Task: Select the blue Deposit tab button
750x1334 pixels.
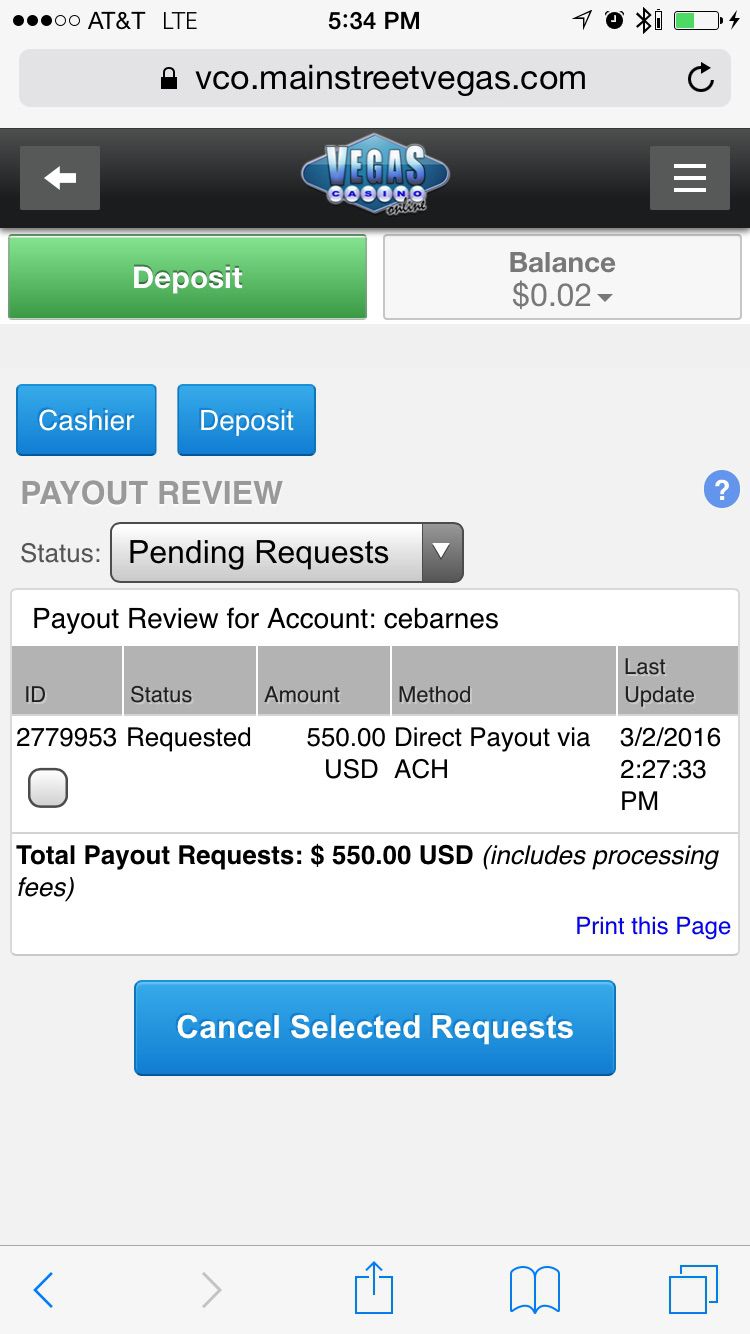Action: (x=246, y=420)
